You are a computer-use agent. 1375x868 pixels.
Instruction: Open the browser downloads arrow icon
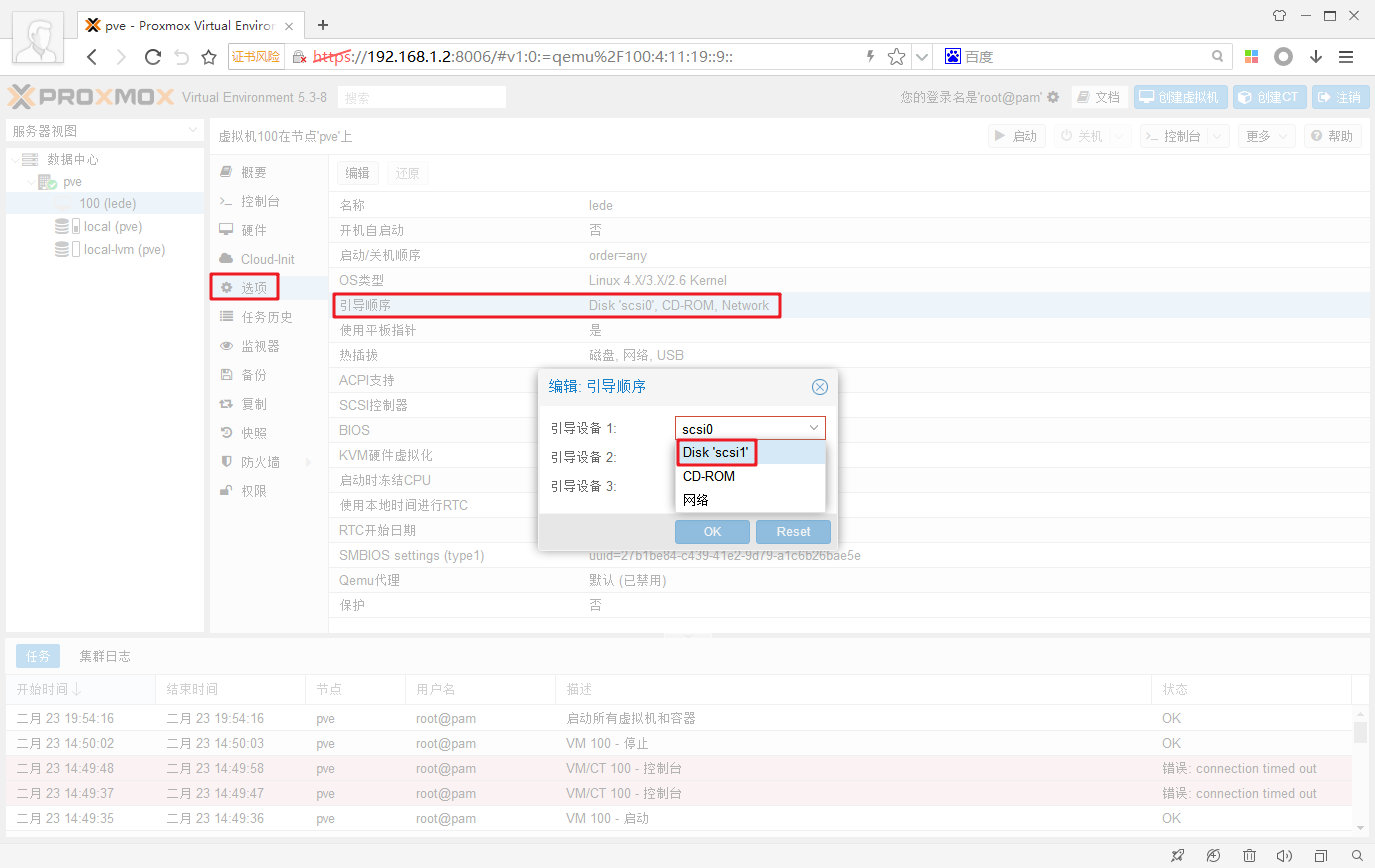point(1316,57)
